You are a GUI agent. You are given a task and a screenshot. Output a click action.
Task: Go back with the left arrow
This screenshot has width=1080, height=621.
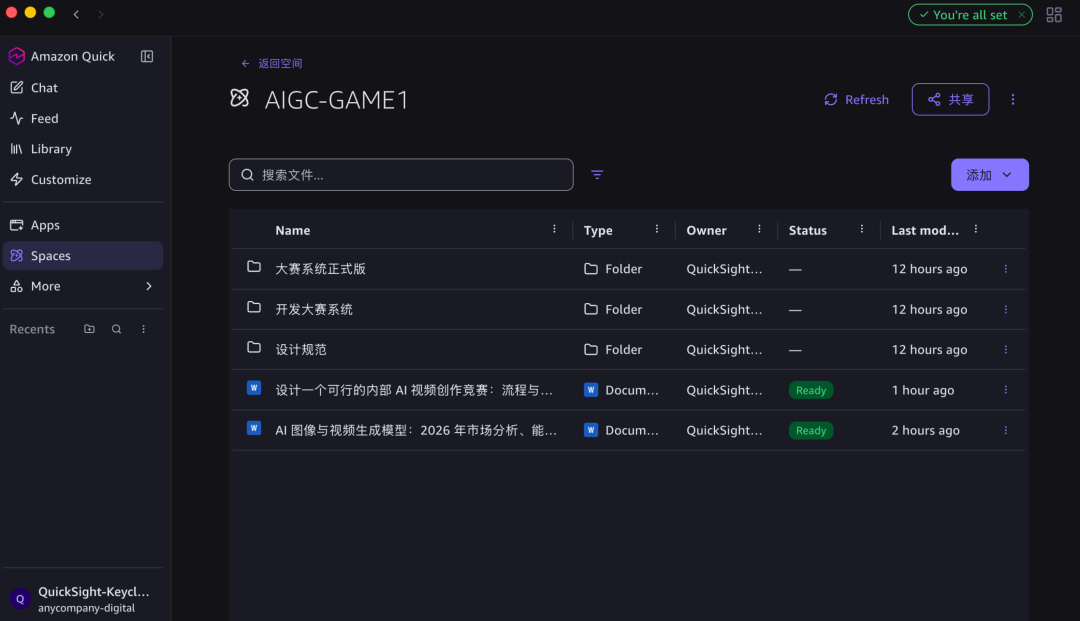click(x=76, y=14)
